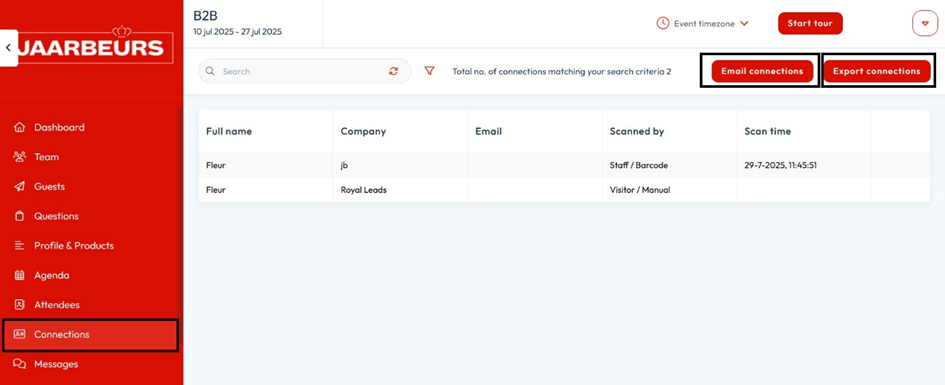Open the red filter funnel icon
The image size is (945, 385).
[429, 71]
